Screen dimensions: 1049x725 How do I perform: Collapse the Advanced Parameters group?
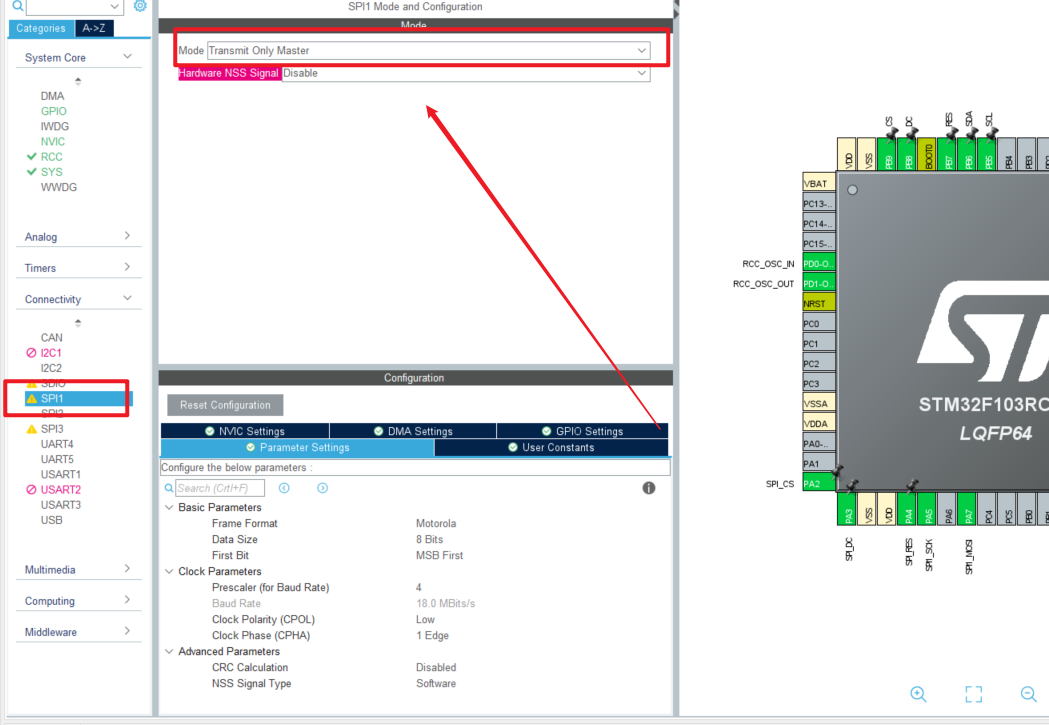[x=169, y=651]
